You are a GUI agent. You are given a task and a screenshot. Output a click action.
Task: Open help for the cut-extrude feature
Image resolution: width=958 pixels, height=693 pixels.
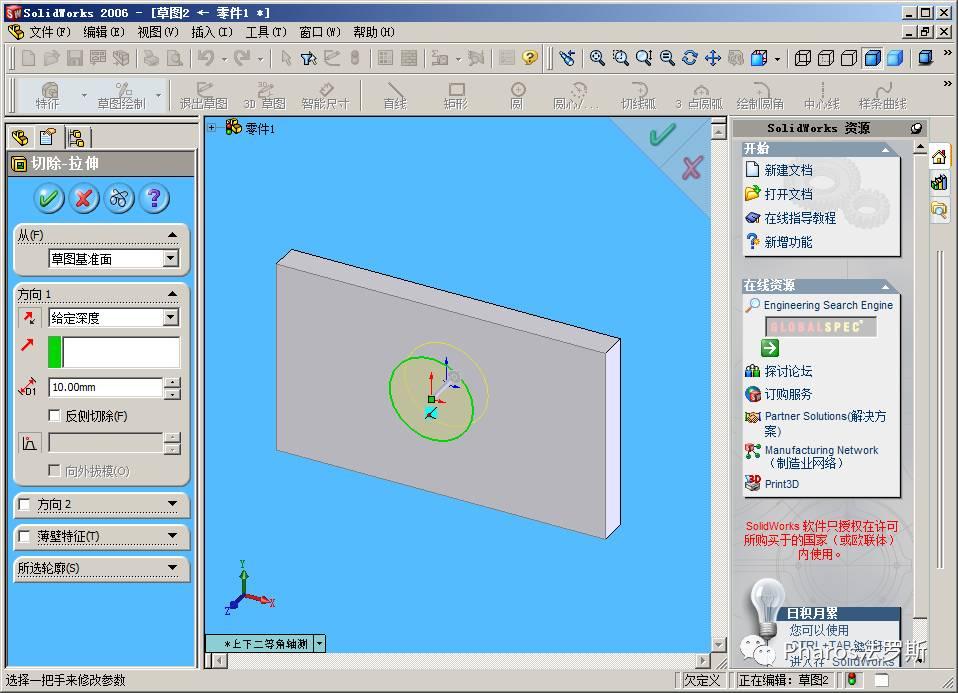tap(155, 199)
